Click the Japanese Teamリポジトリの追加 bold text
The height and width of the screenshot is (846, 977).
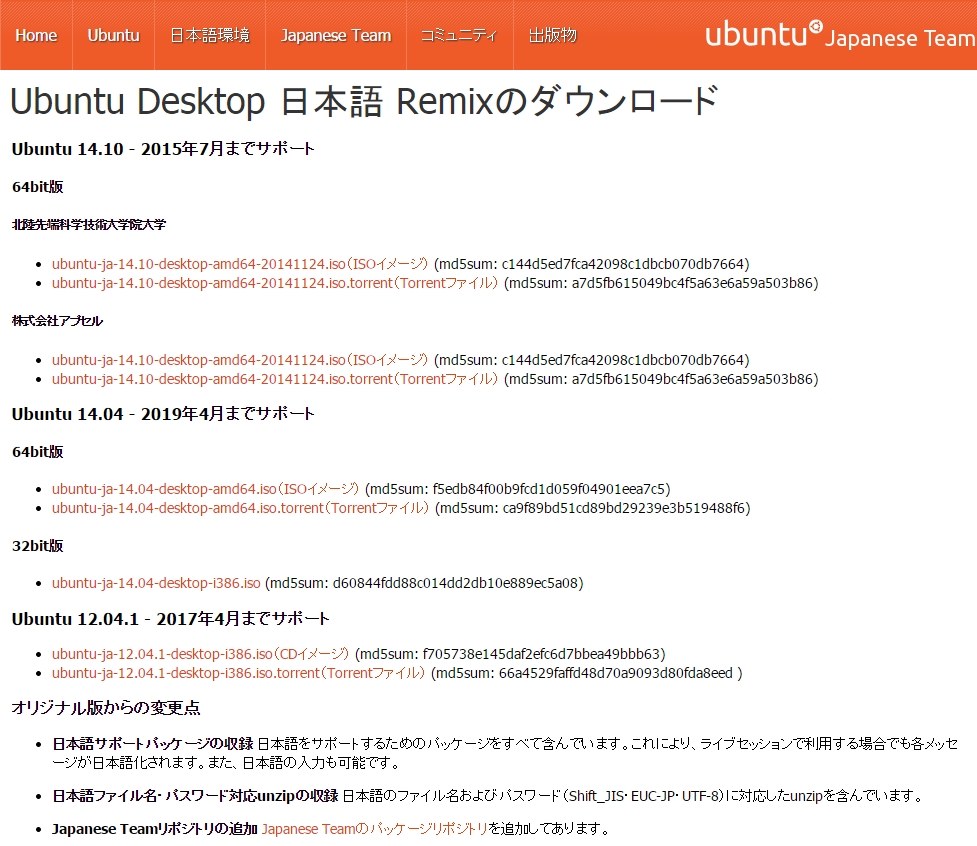pos(155,829)
